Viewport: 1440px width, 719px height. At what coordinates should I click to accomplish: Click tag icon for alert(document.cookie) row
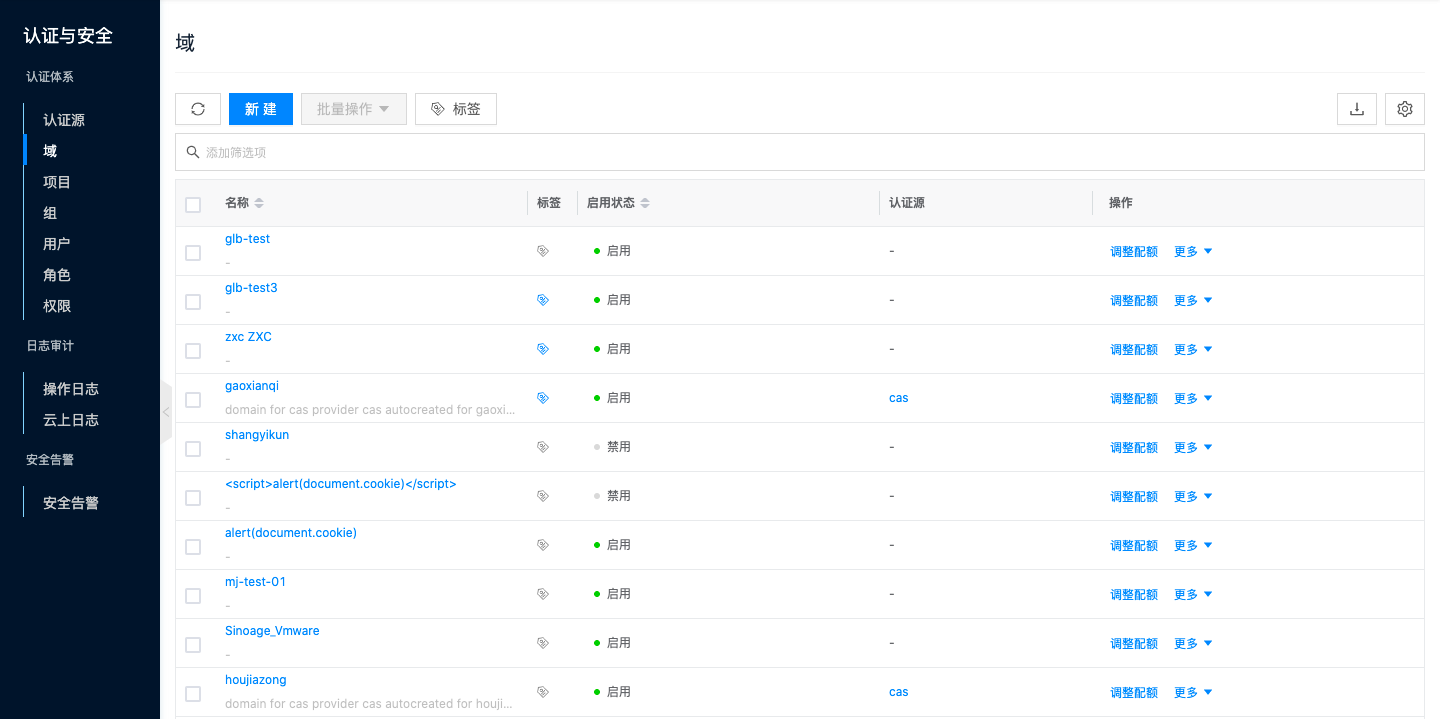pos(543,545)
